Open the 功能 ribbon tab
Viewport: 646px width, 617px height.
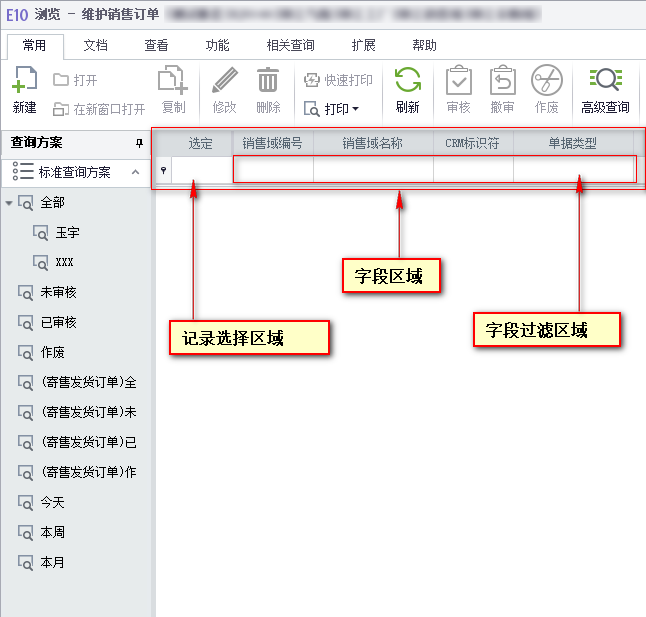tap(217, 45)
